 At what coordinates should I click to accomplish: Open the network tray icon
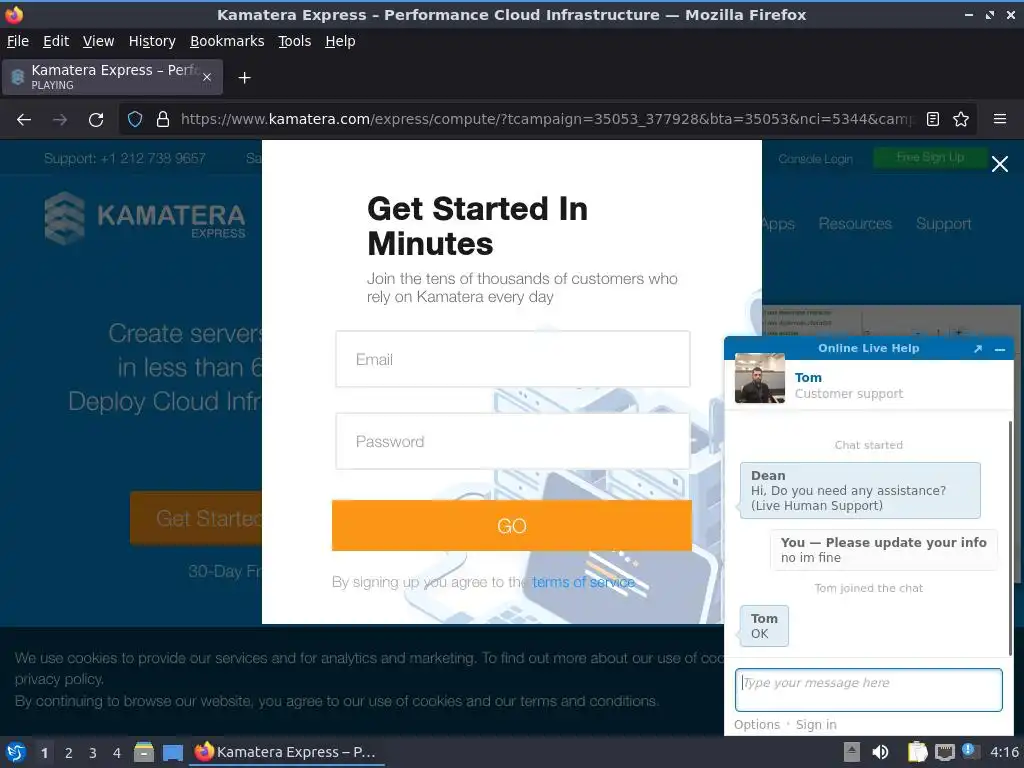point(944,752)
